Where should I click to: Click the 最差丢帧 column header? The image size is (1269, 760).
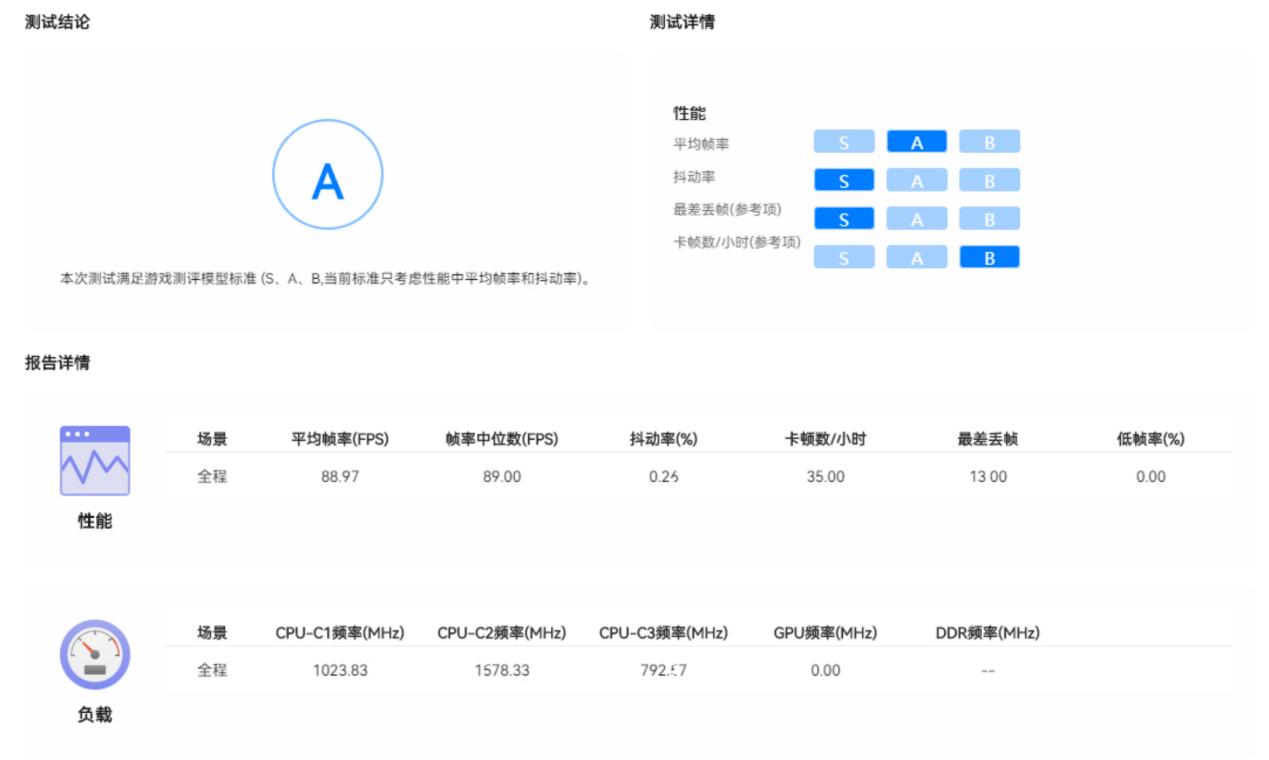point(987,439)
